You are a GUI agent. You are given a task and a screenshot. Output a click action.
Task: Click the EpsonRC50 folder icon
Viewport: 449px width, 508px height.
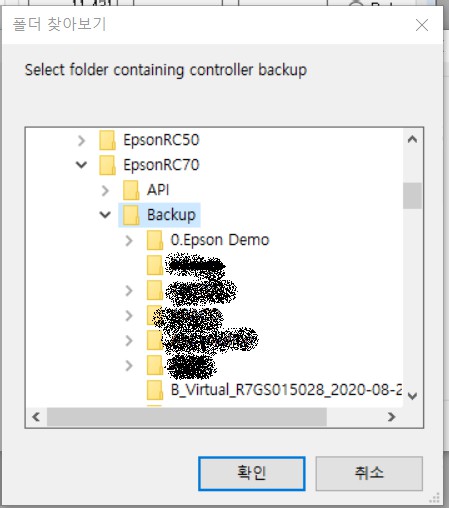pos(107,140)
